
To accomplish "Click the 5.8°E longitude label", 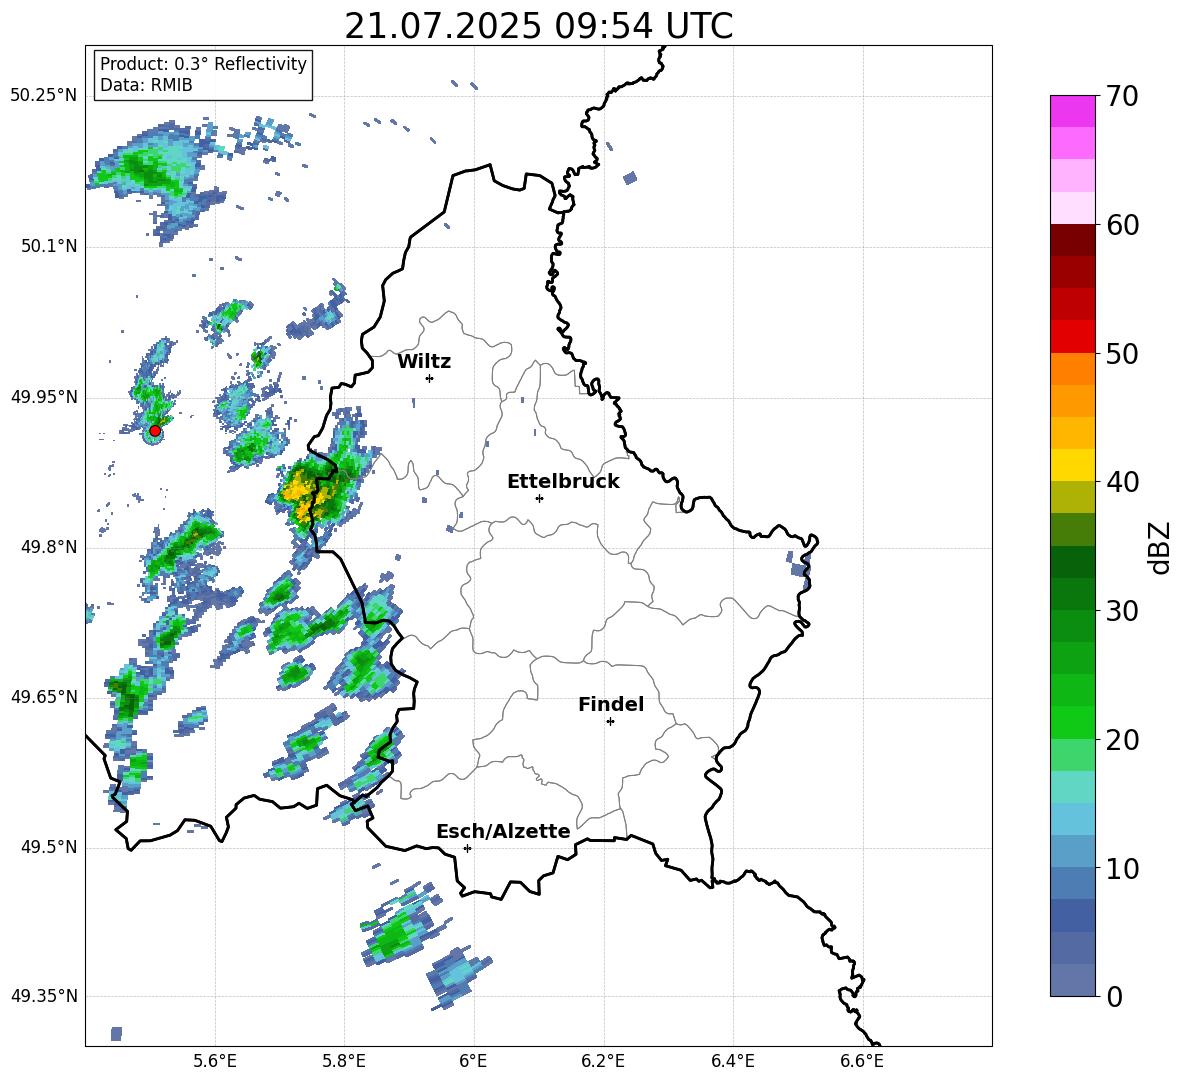I will 344,1062.
